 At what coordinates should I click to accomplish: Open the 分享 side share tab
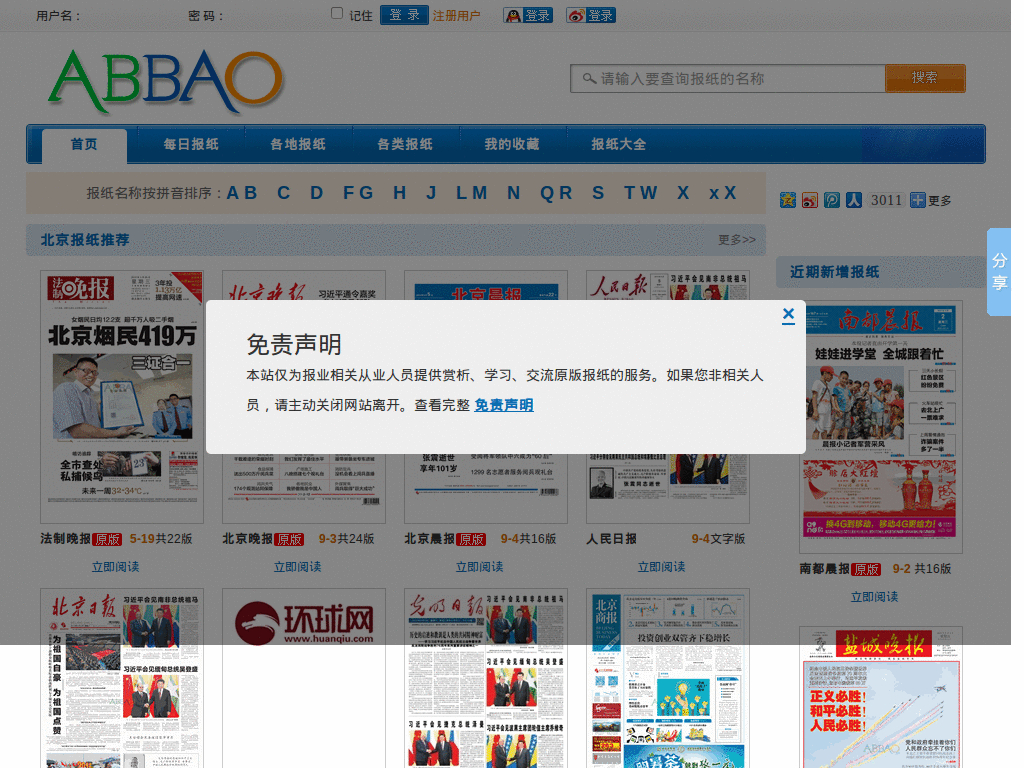click(x=999, y=272)
